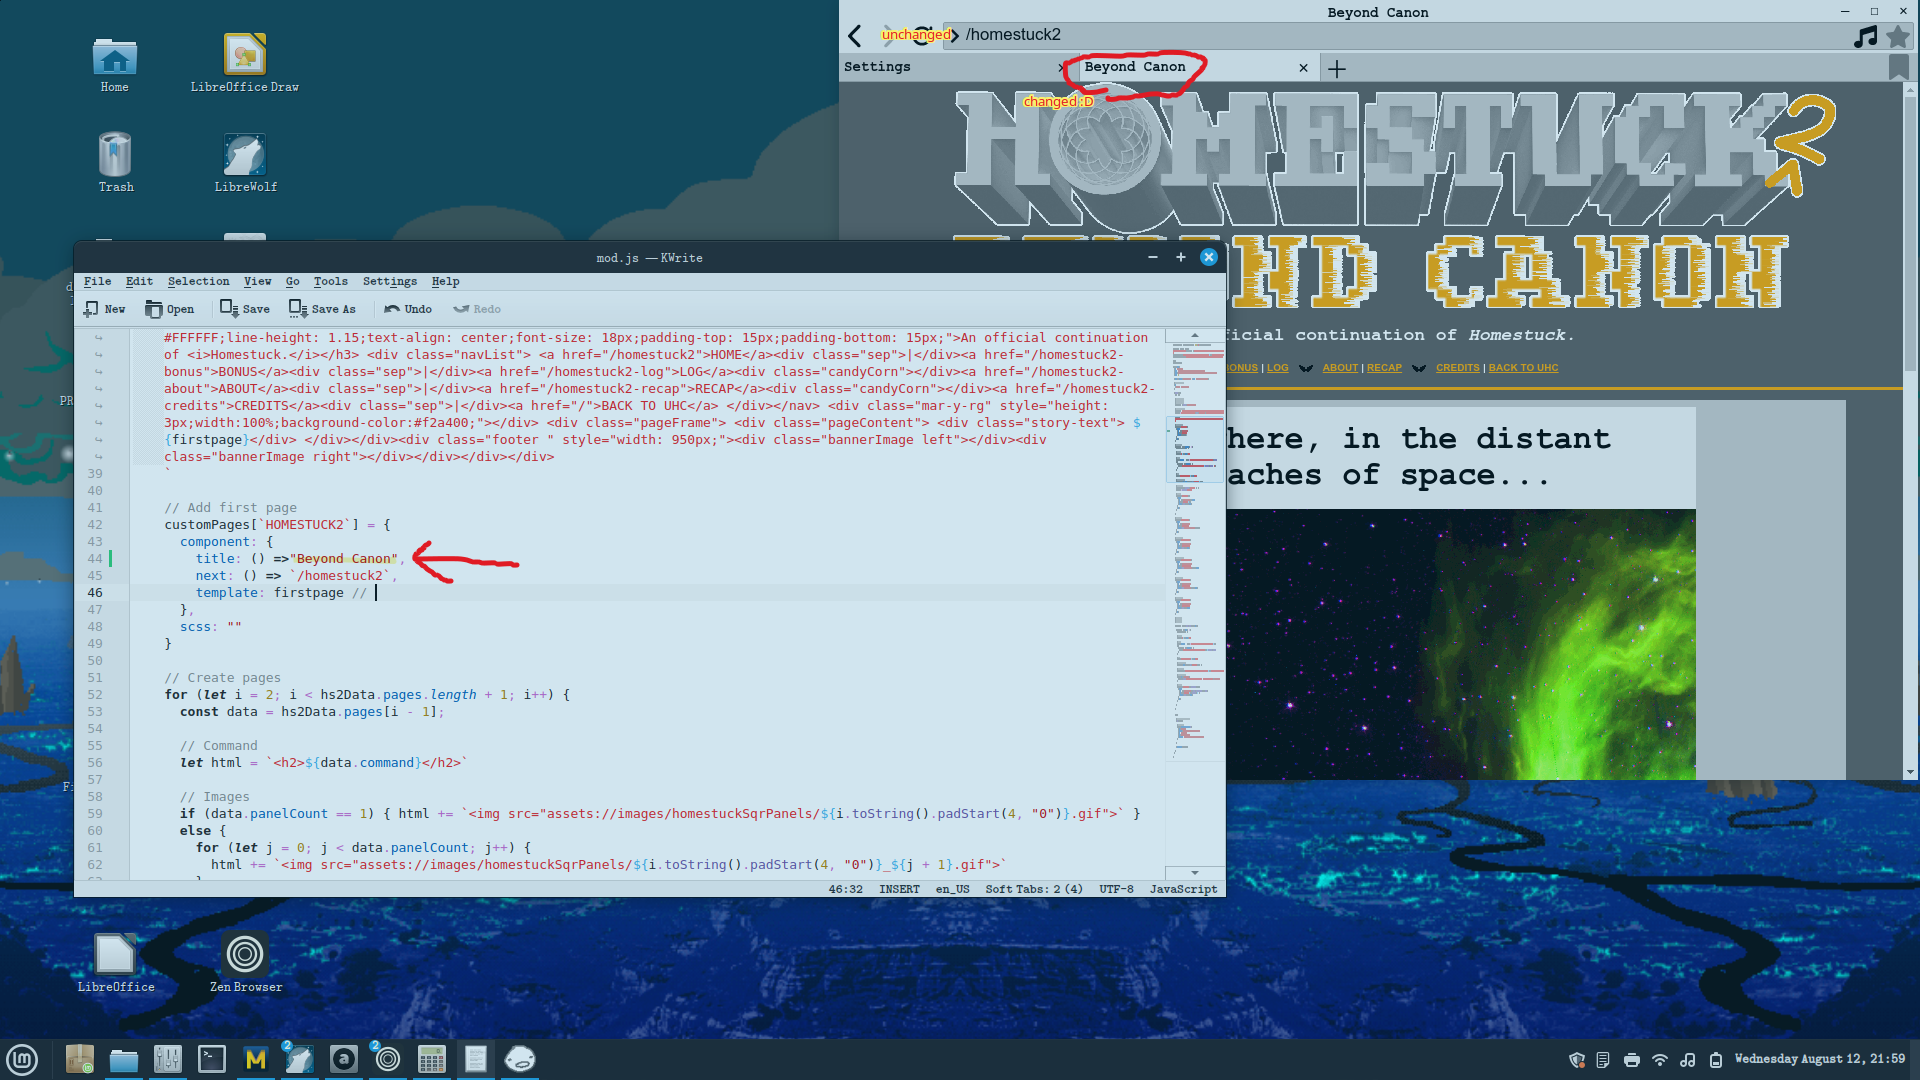Switch to KWrite in the taskbar
Viewport: 1920px width, 1080px height.
(476, 1059)
